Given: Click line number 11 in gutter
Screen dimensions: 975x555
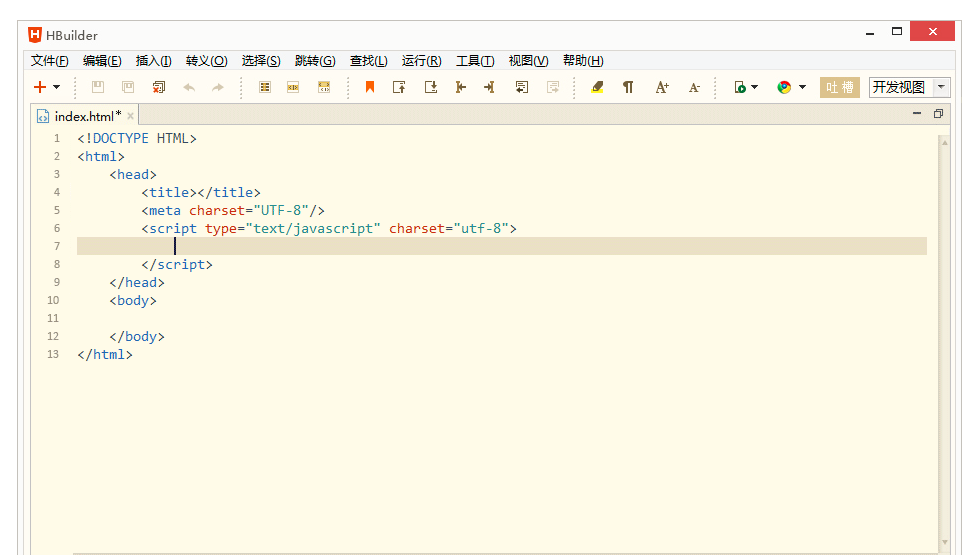Looking at the screenshot, I should pos(53,318).
